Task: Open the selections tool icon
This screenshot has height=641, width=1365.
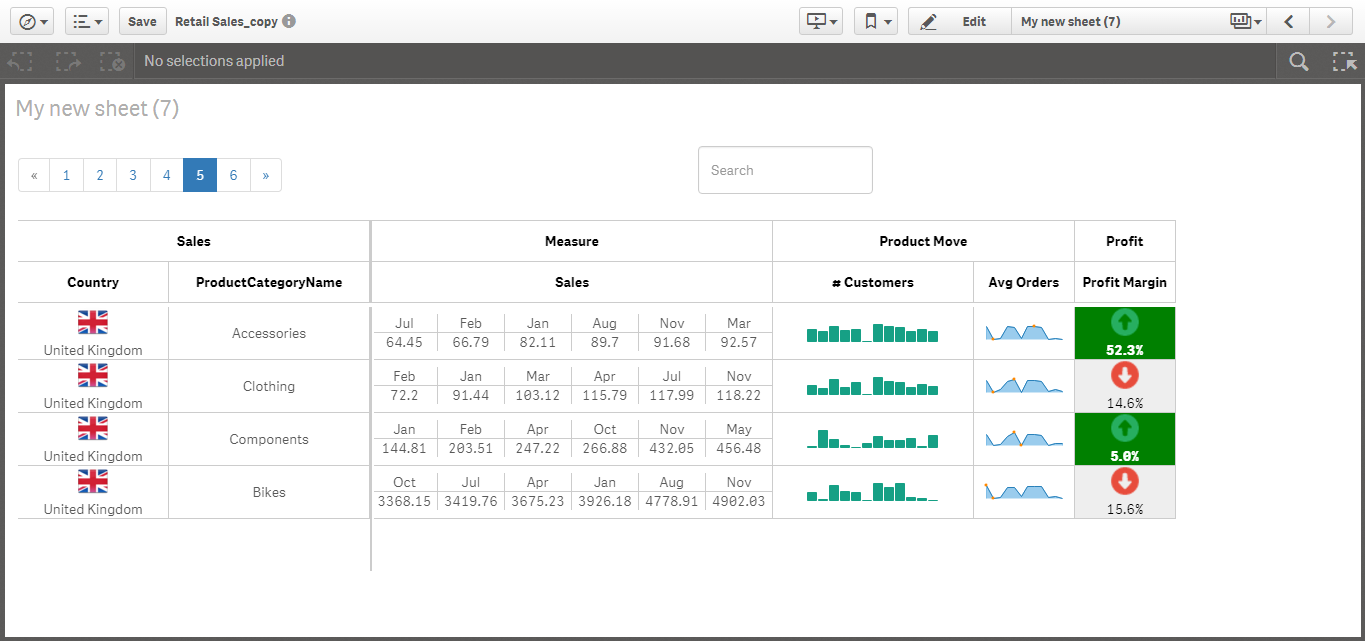Action: click(x=1343, y=61)
